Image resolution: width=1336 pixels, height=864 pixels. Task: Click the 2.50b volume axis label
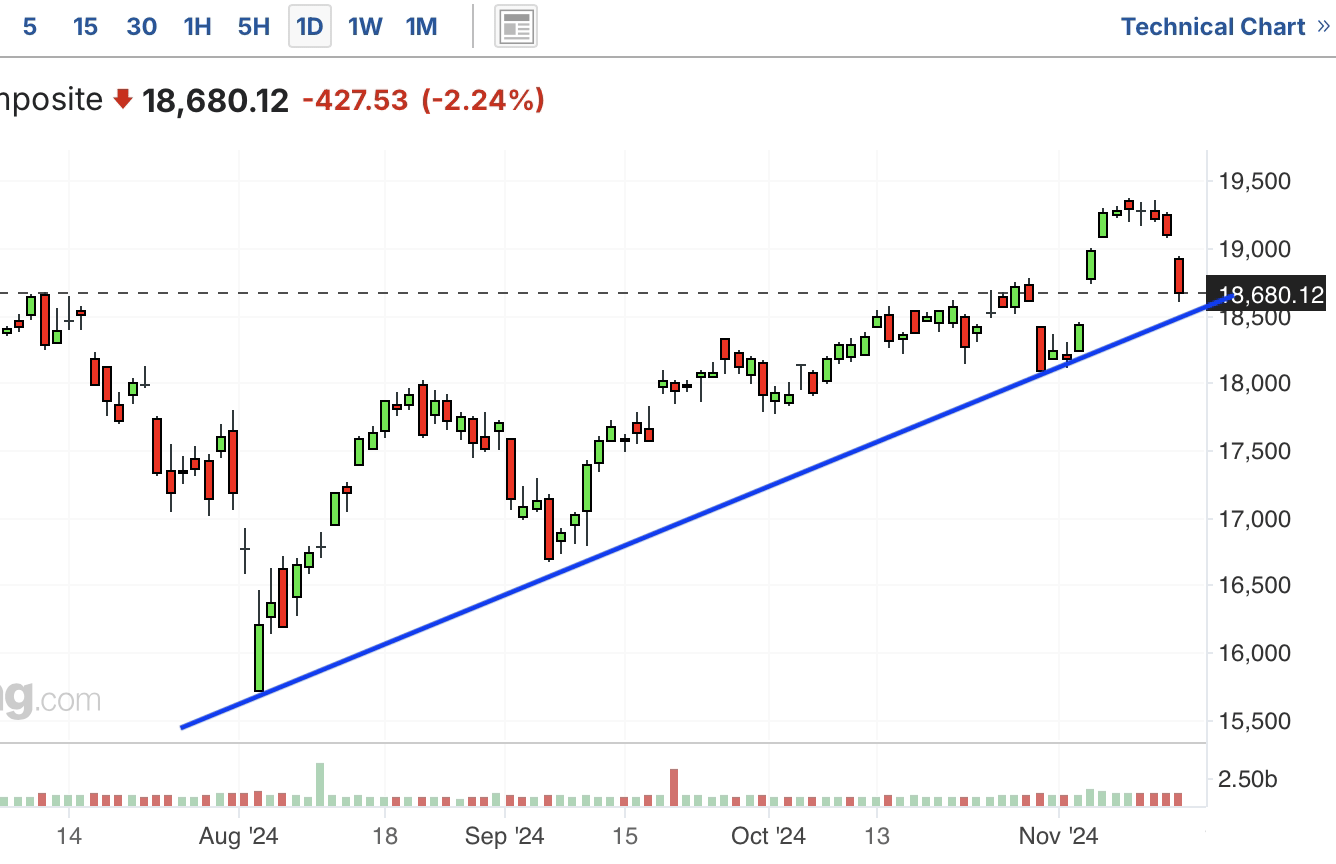[x=1248, y=779]
